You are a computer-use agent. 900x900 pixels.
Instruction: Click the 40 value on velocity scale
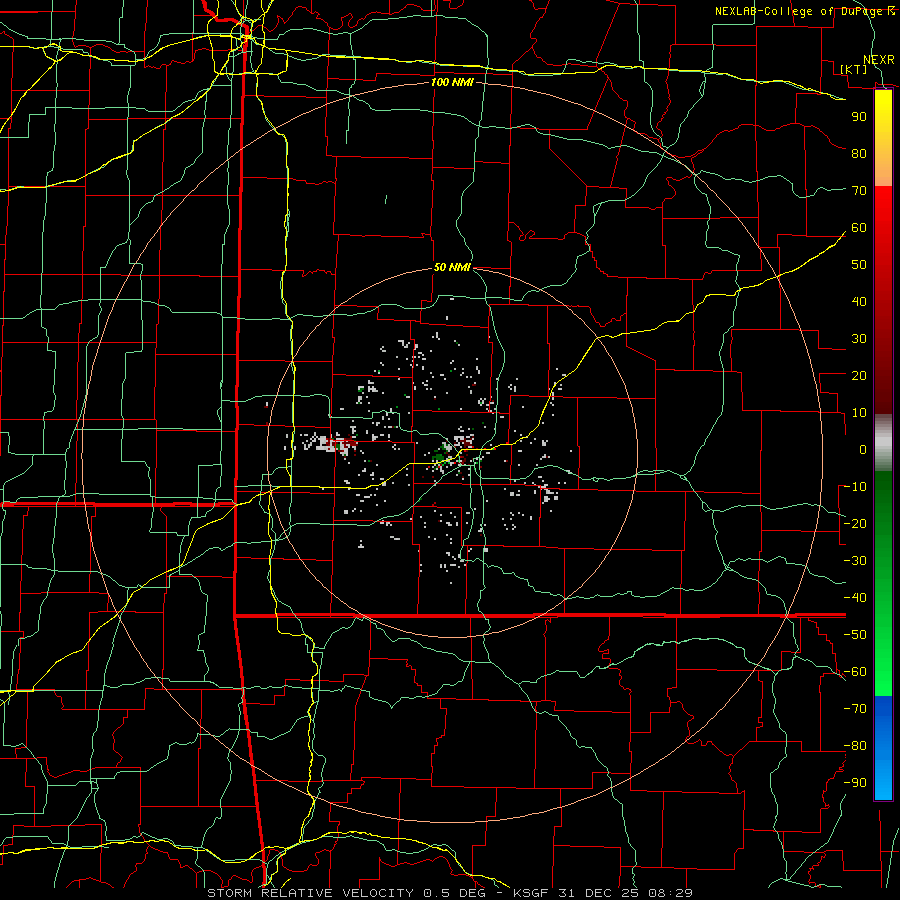[x=859, y=301]
